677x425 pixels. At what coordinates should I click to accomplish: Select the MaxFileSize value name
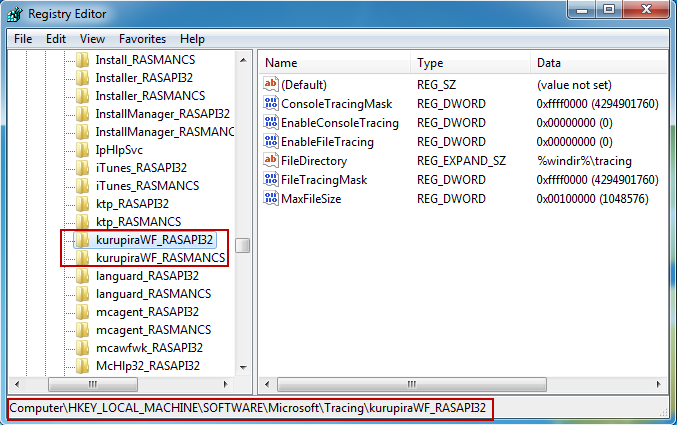[311, 199]
